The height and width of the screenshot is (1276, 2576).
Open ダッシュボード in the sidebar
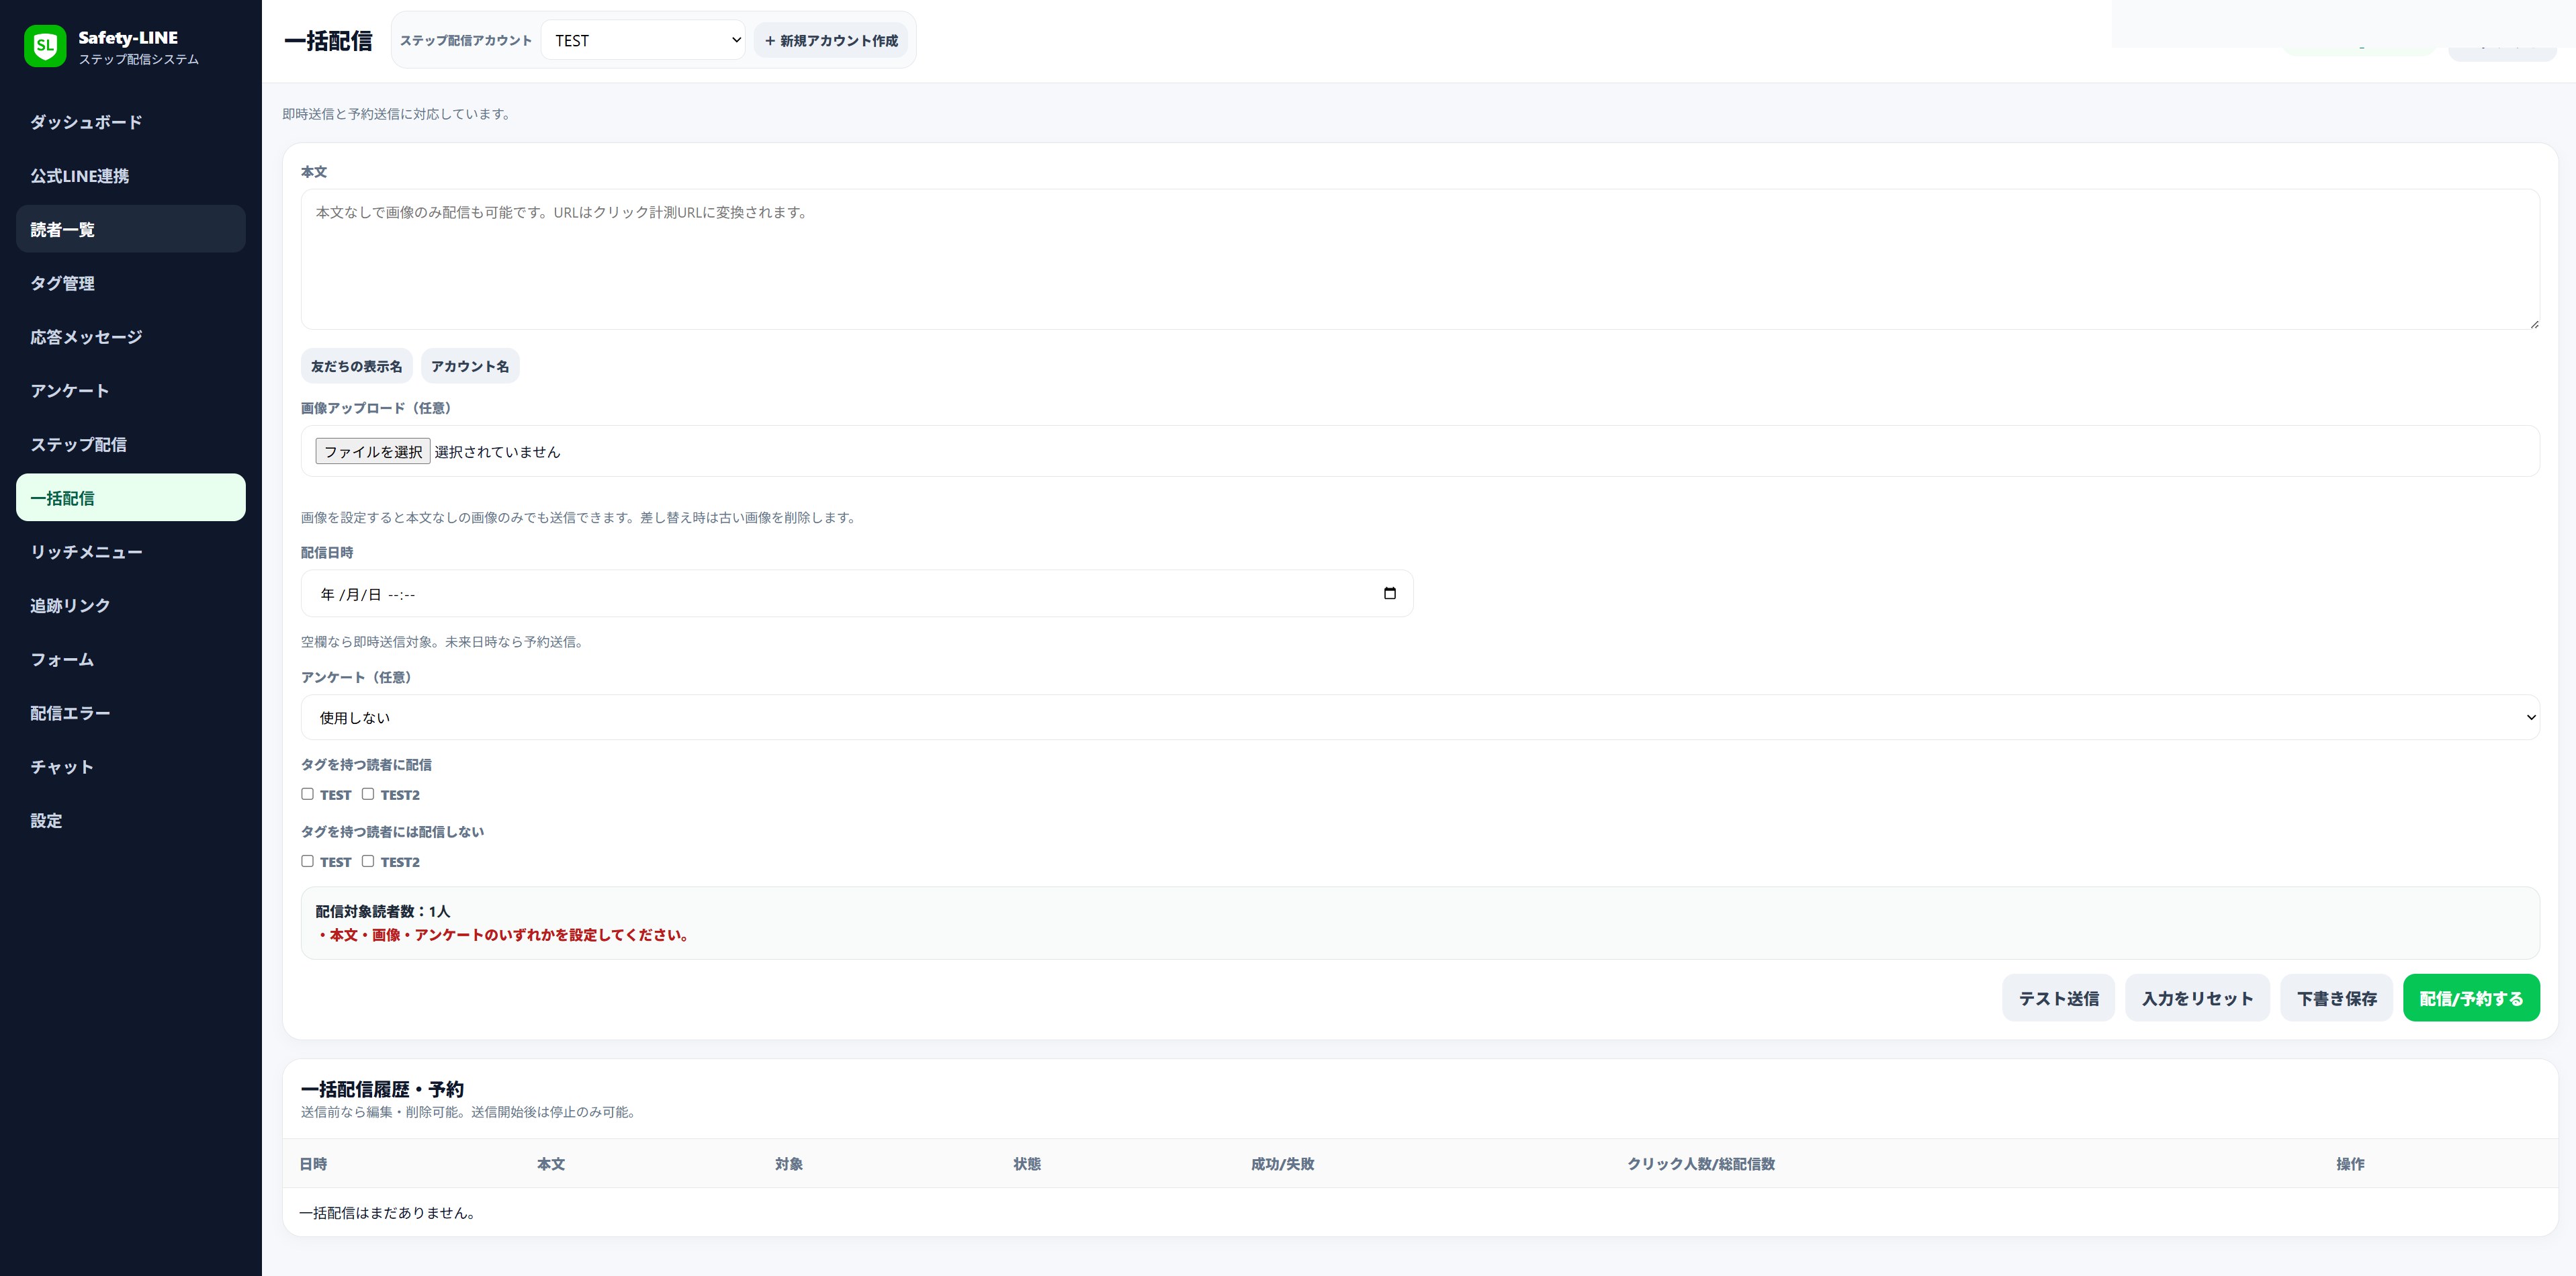pos(131,122)
